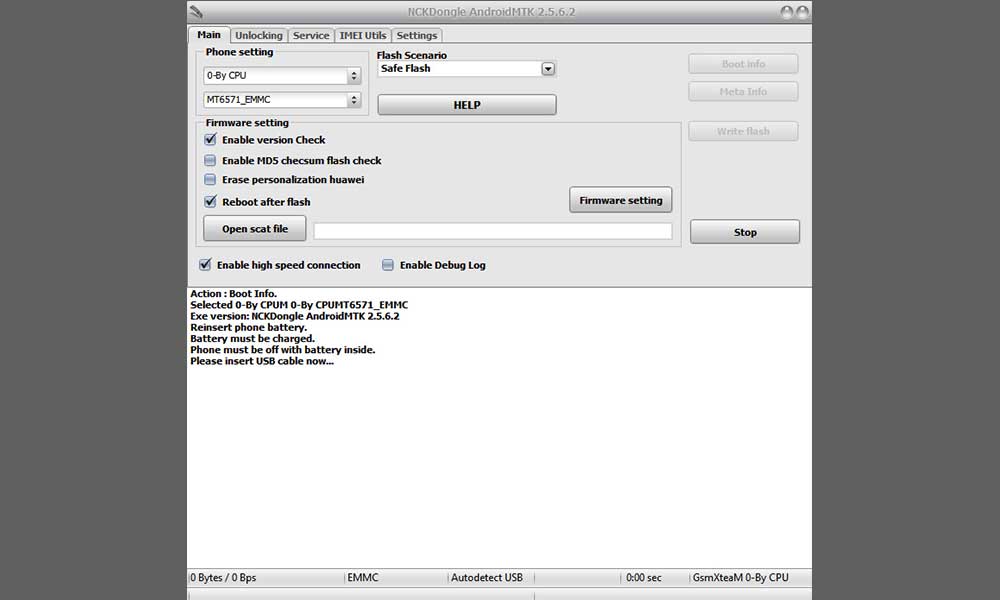Click log line 'Selected 0-By CPUM 0-By CPUMT6571_EMMC'

299,305
